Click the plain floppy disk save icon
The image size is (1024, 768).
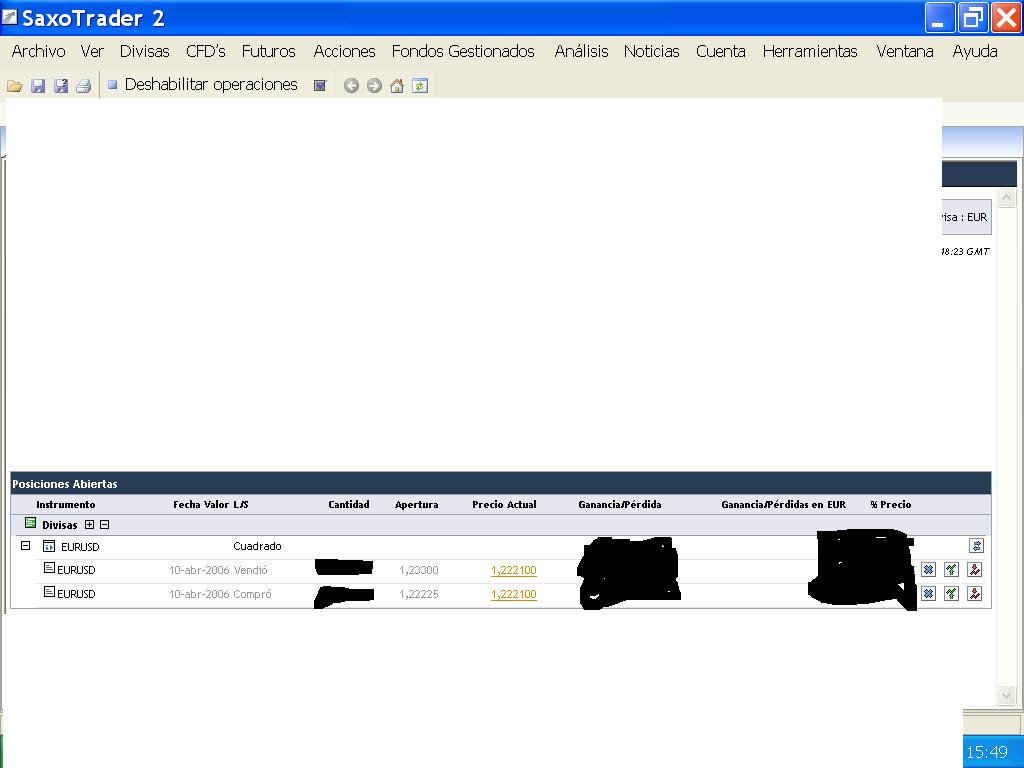pyautogui.click(x=38, y=86)
